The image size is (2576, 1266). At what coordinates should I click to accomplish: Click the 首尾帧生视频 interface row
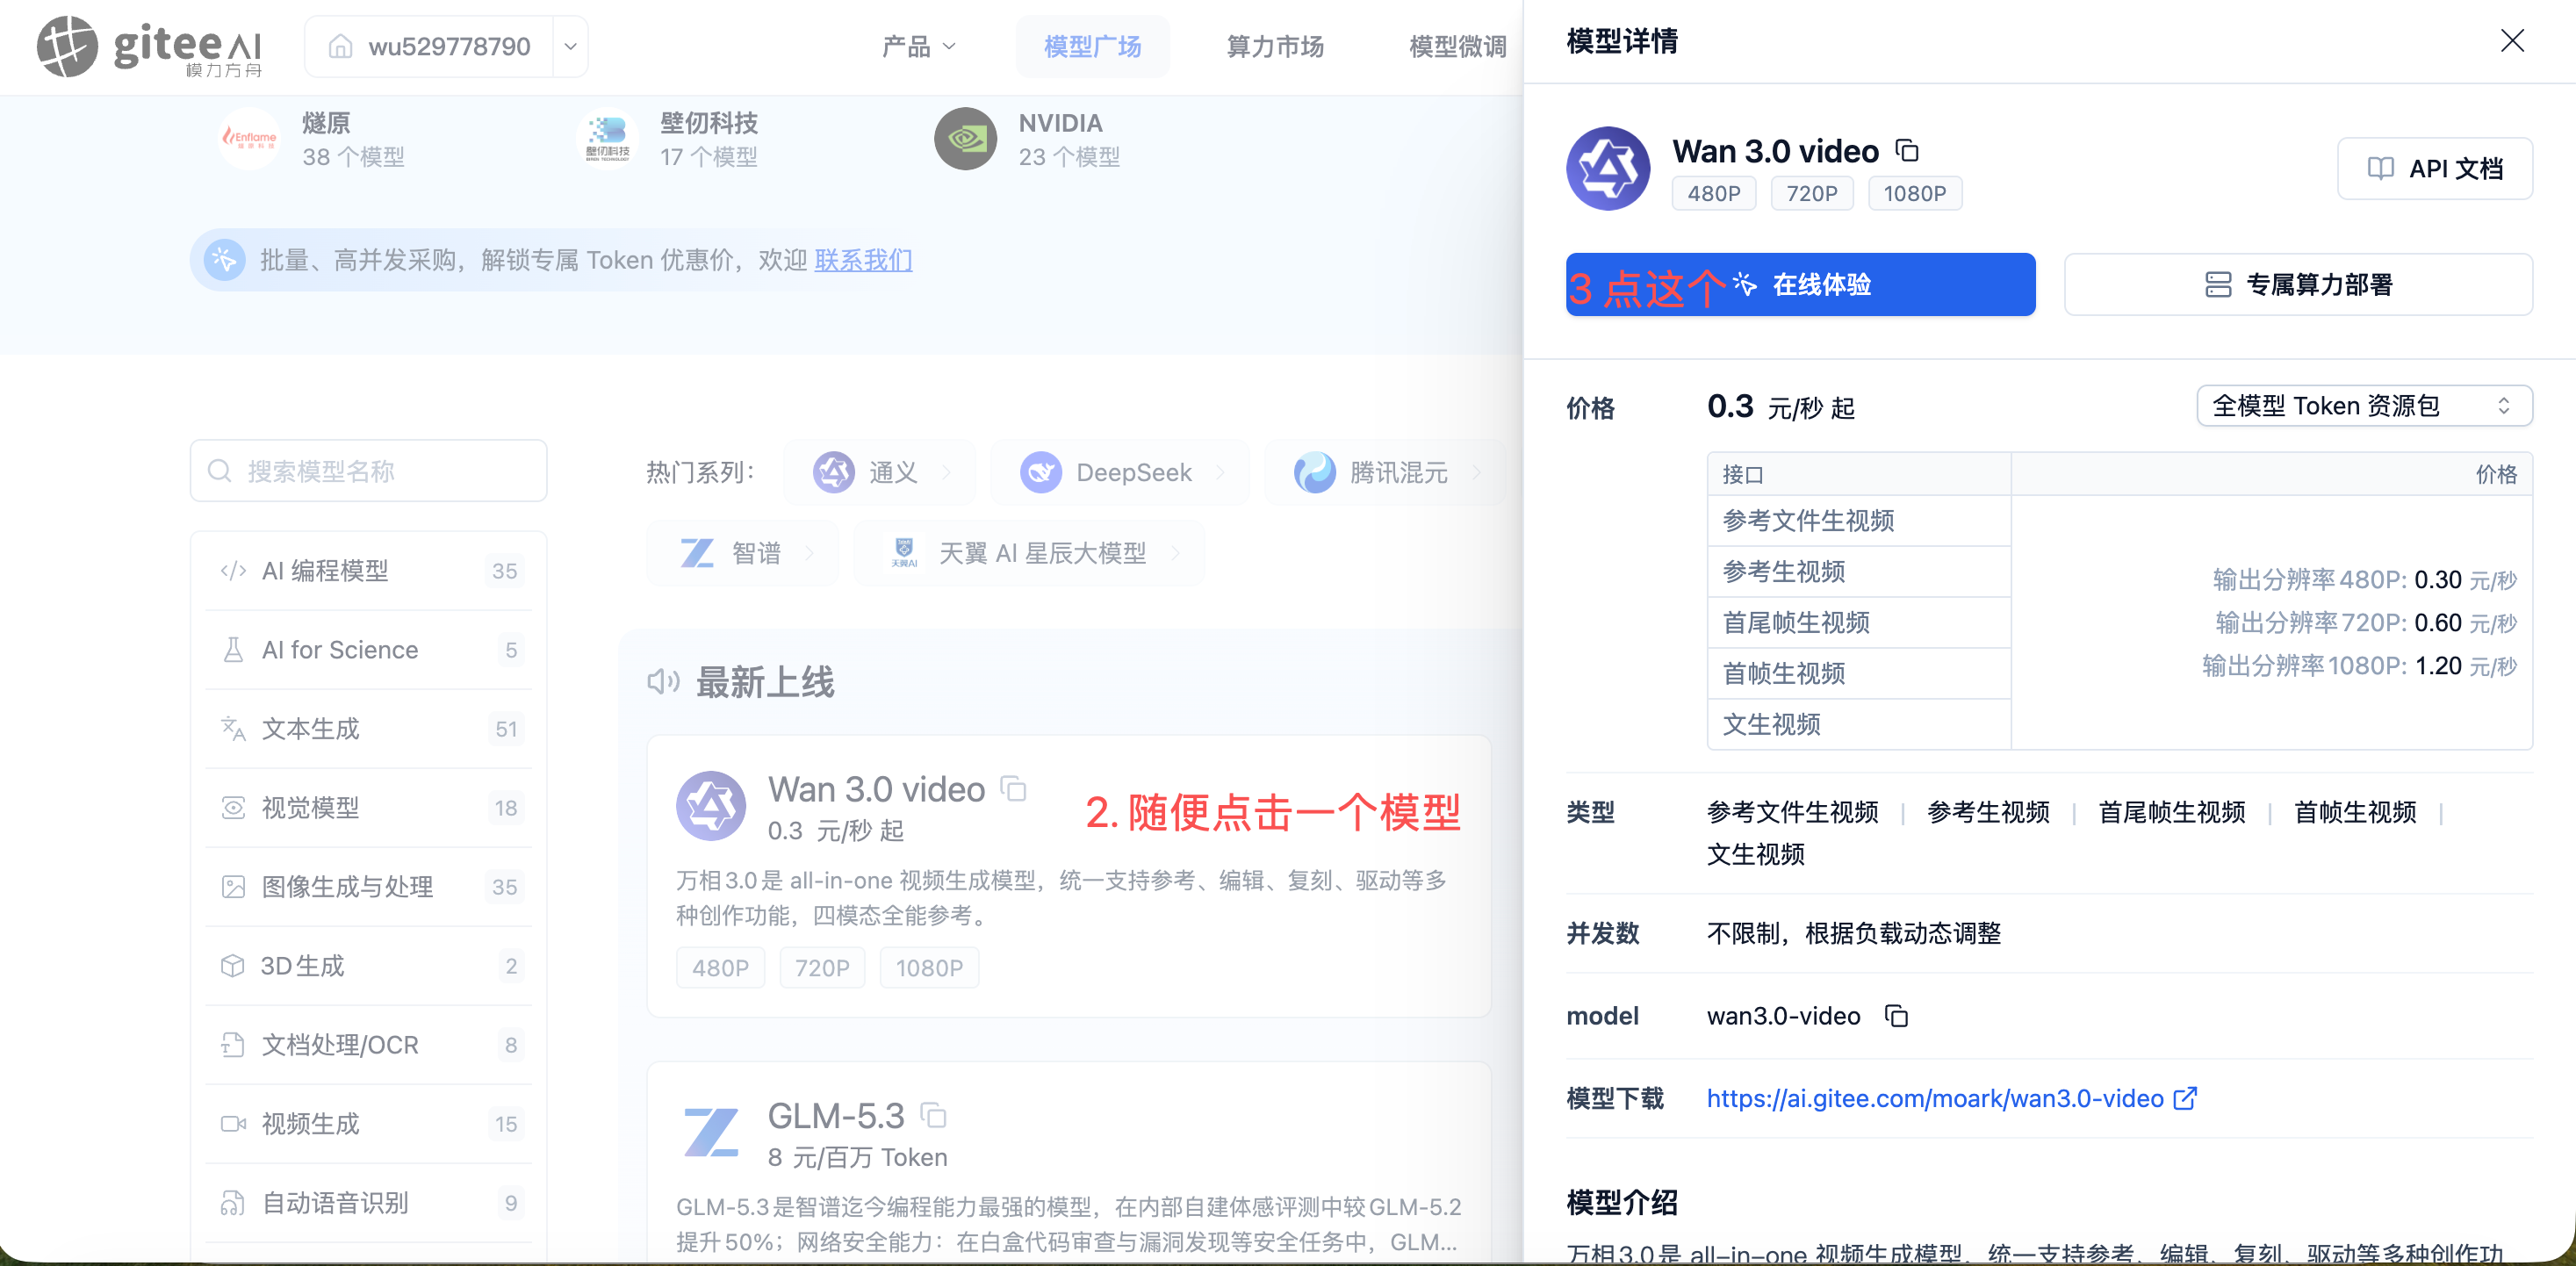point(1859,623)
